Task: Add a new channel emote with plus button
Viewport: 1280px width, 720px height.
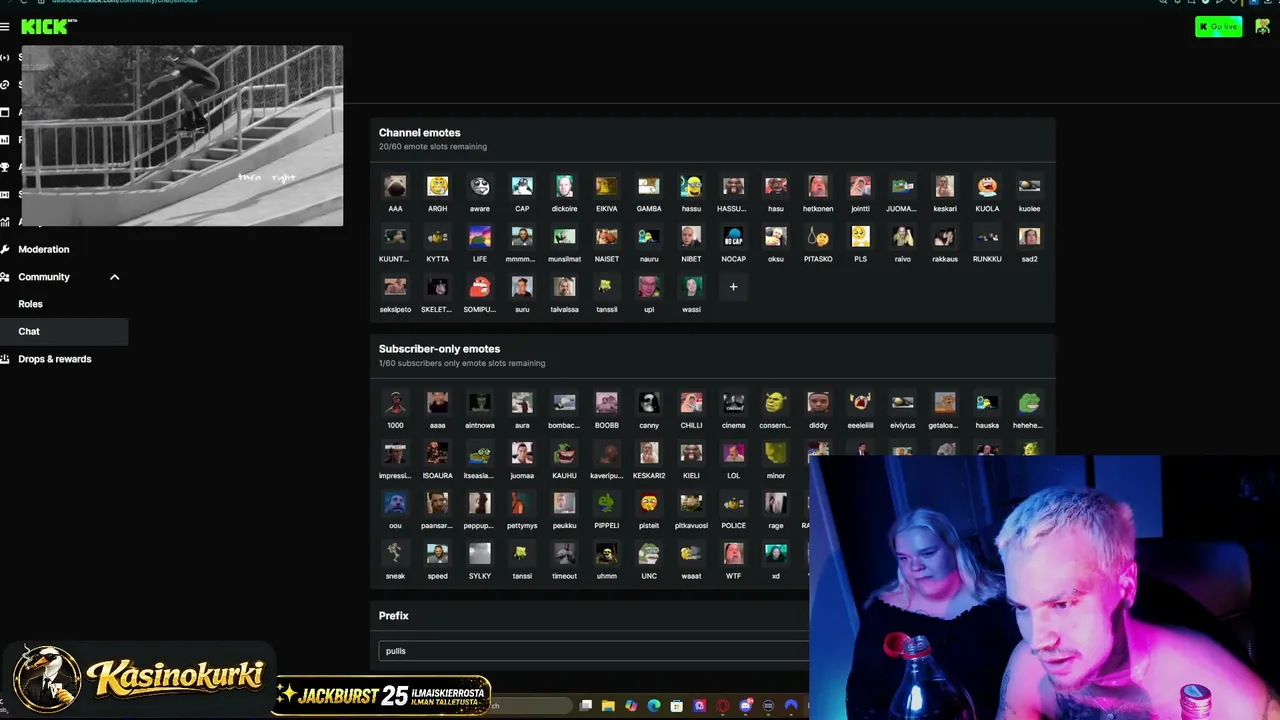Action: pyautogui.click(x=733, y=287)
